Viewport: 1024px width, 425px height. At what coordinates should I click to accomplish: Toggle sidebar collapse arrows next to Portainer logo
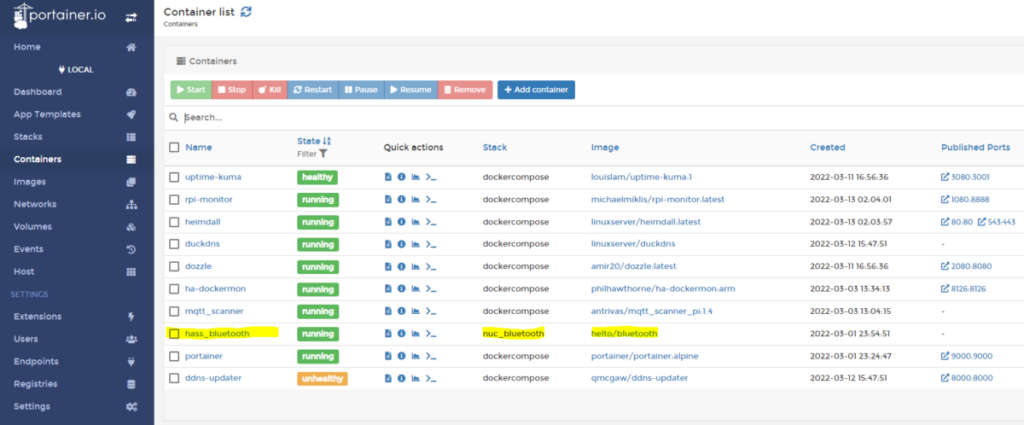(x=131, y=18)
